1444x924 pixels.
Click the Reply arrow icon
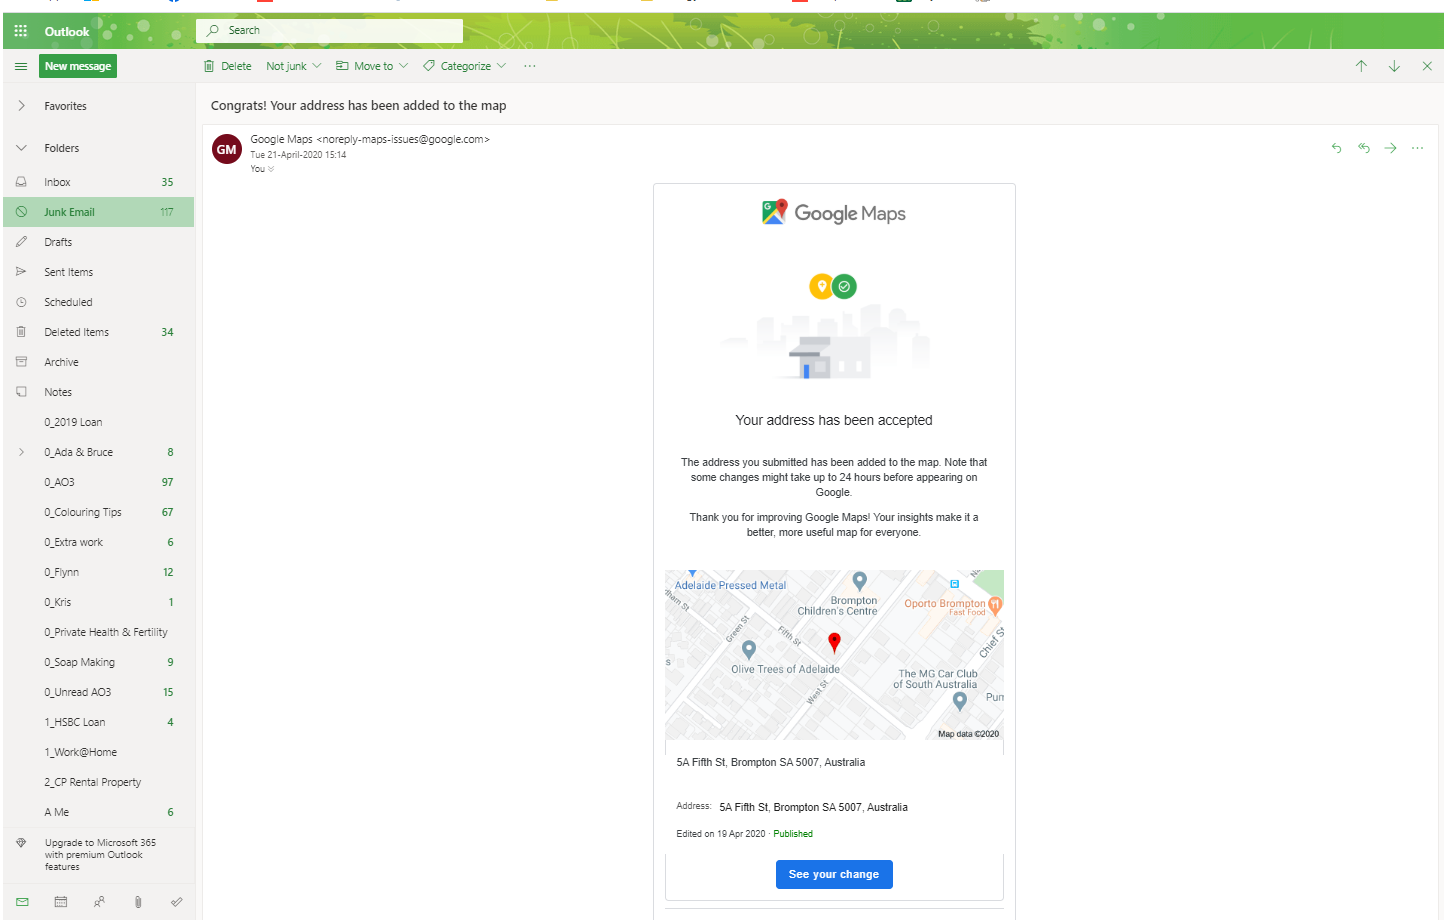tap(1337, 148)
